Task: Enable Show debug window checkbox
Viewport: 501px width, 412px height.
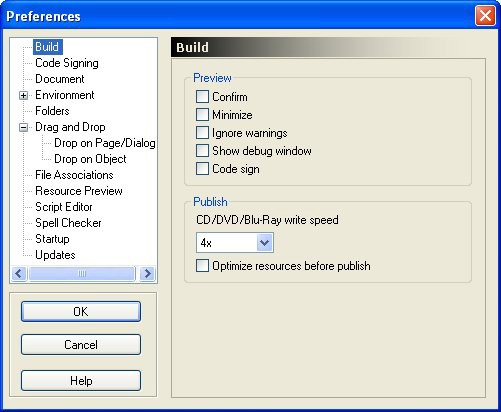Action: tap(202, 151)
